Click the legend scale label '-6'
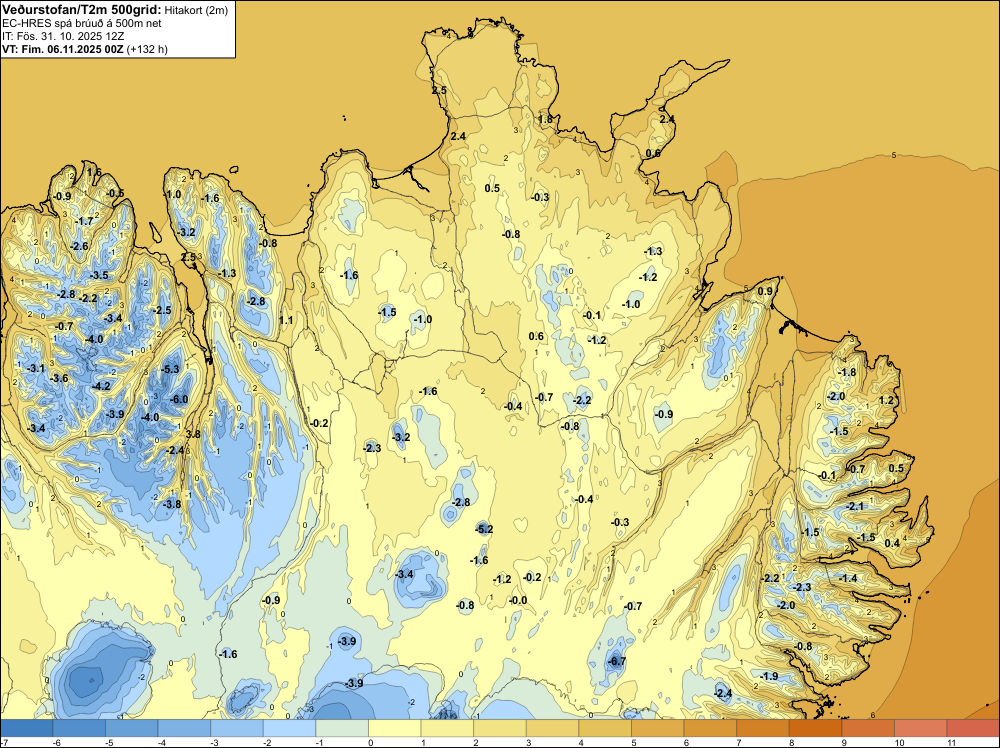The width and height of the screenshot is (1000, 748). pos(55,743)
